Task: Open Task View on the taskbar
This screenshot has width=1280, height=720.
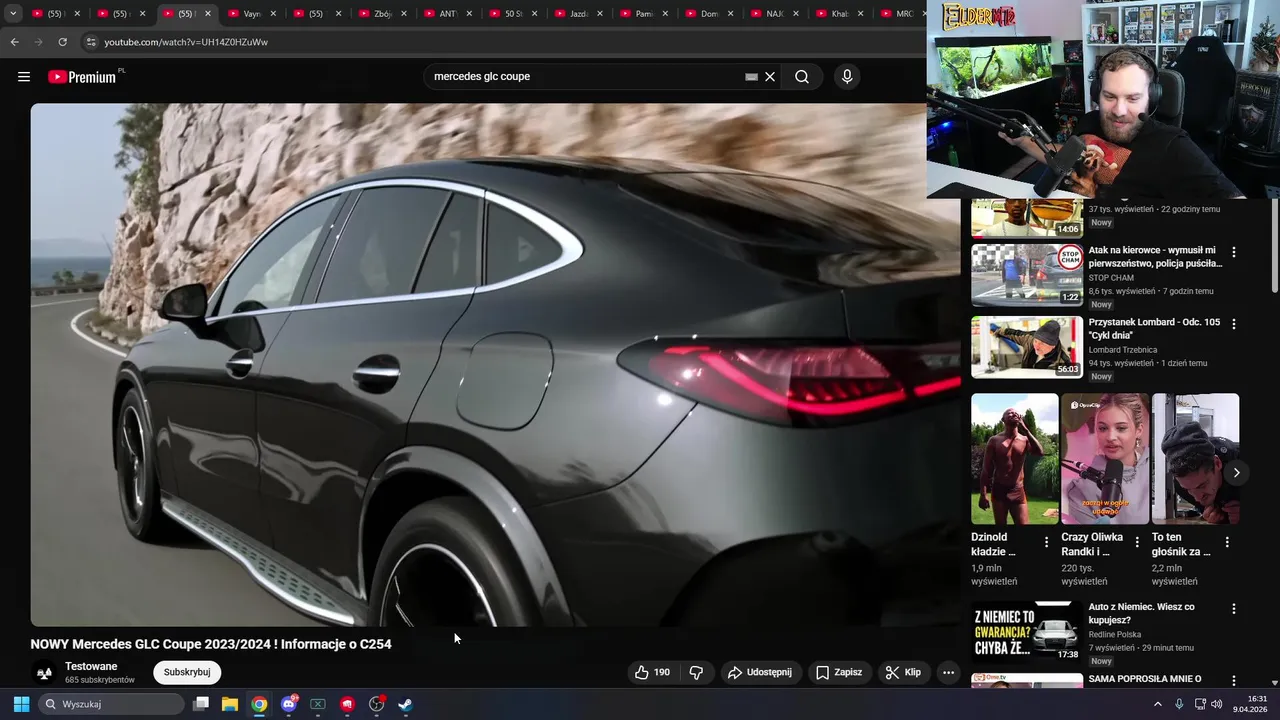Action: click(201, 704)
